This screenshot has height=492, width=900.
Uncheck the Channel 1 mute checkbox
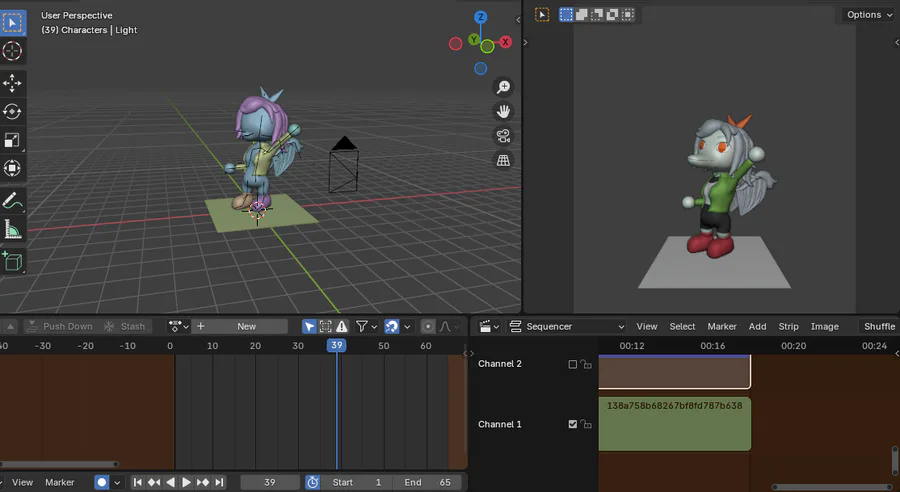(x=572, y=424)
